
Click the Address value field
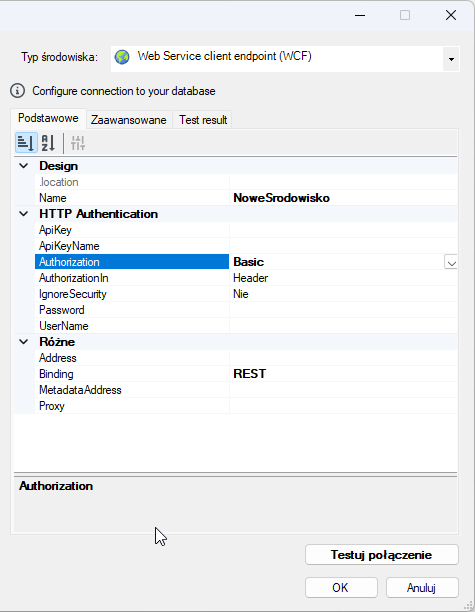343,358
